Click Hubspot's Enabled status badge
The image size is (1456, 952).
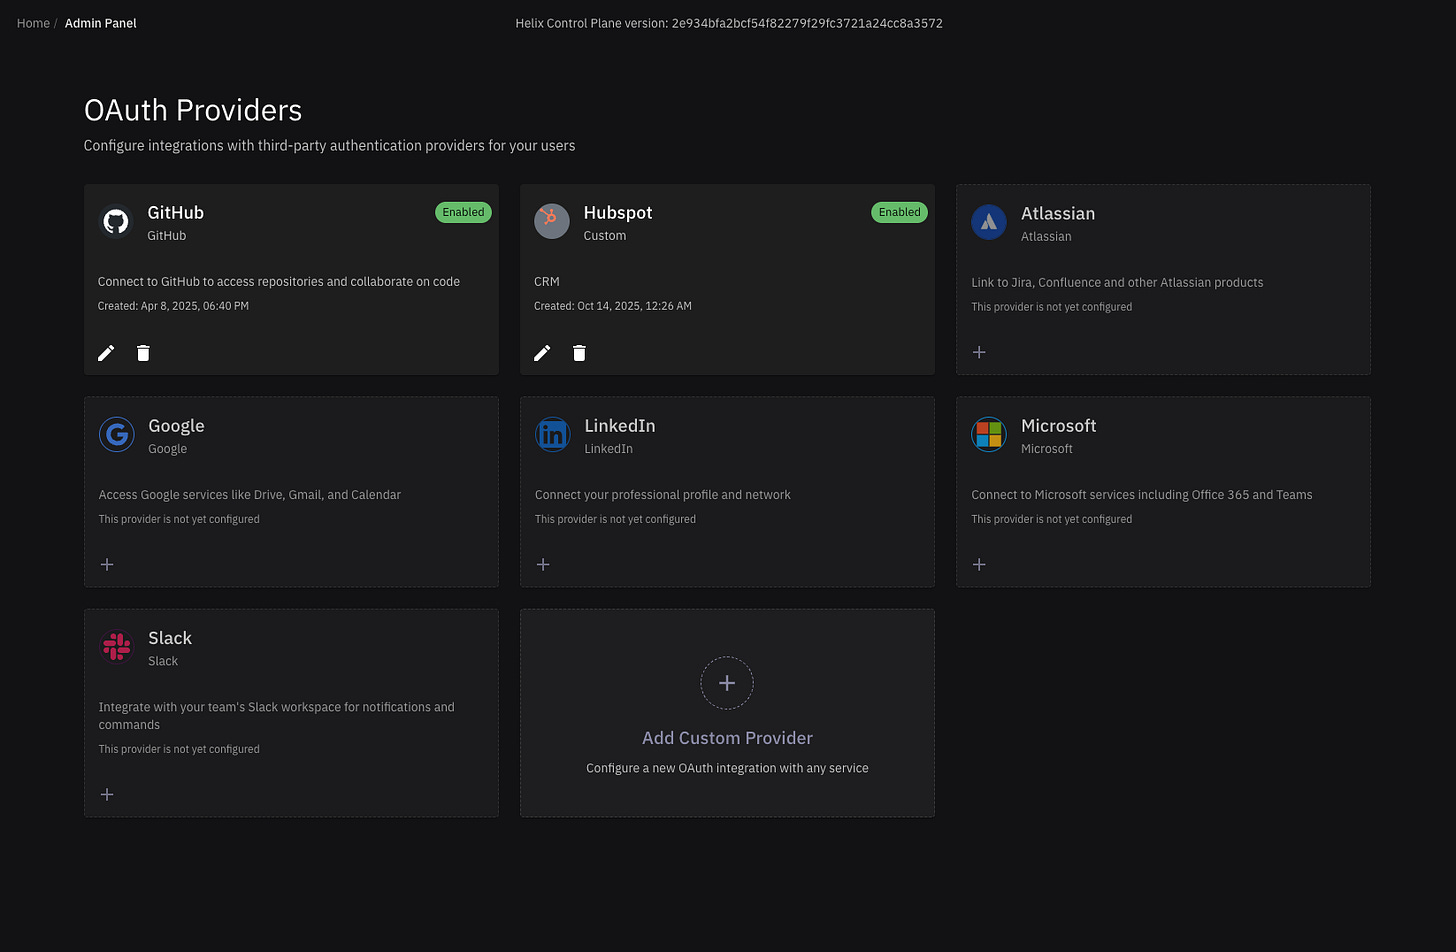(899, 212)
